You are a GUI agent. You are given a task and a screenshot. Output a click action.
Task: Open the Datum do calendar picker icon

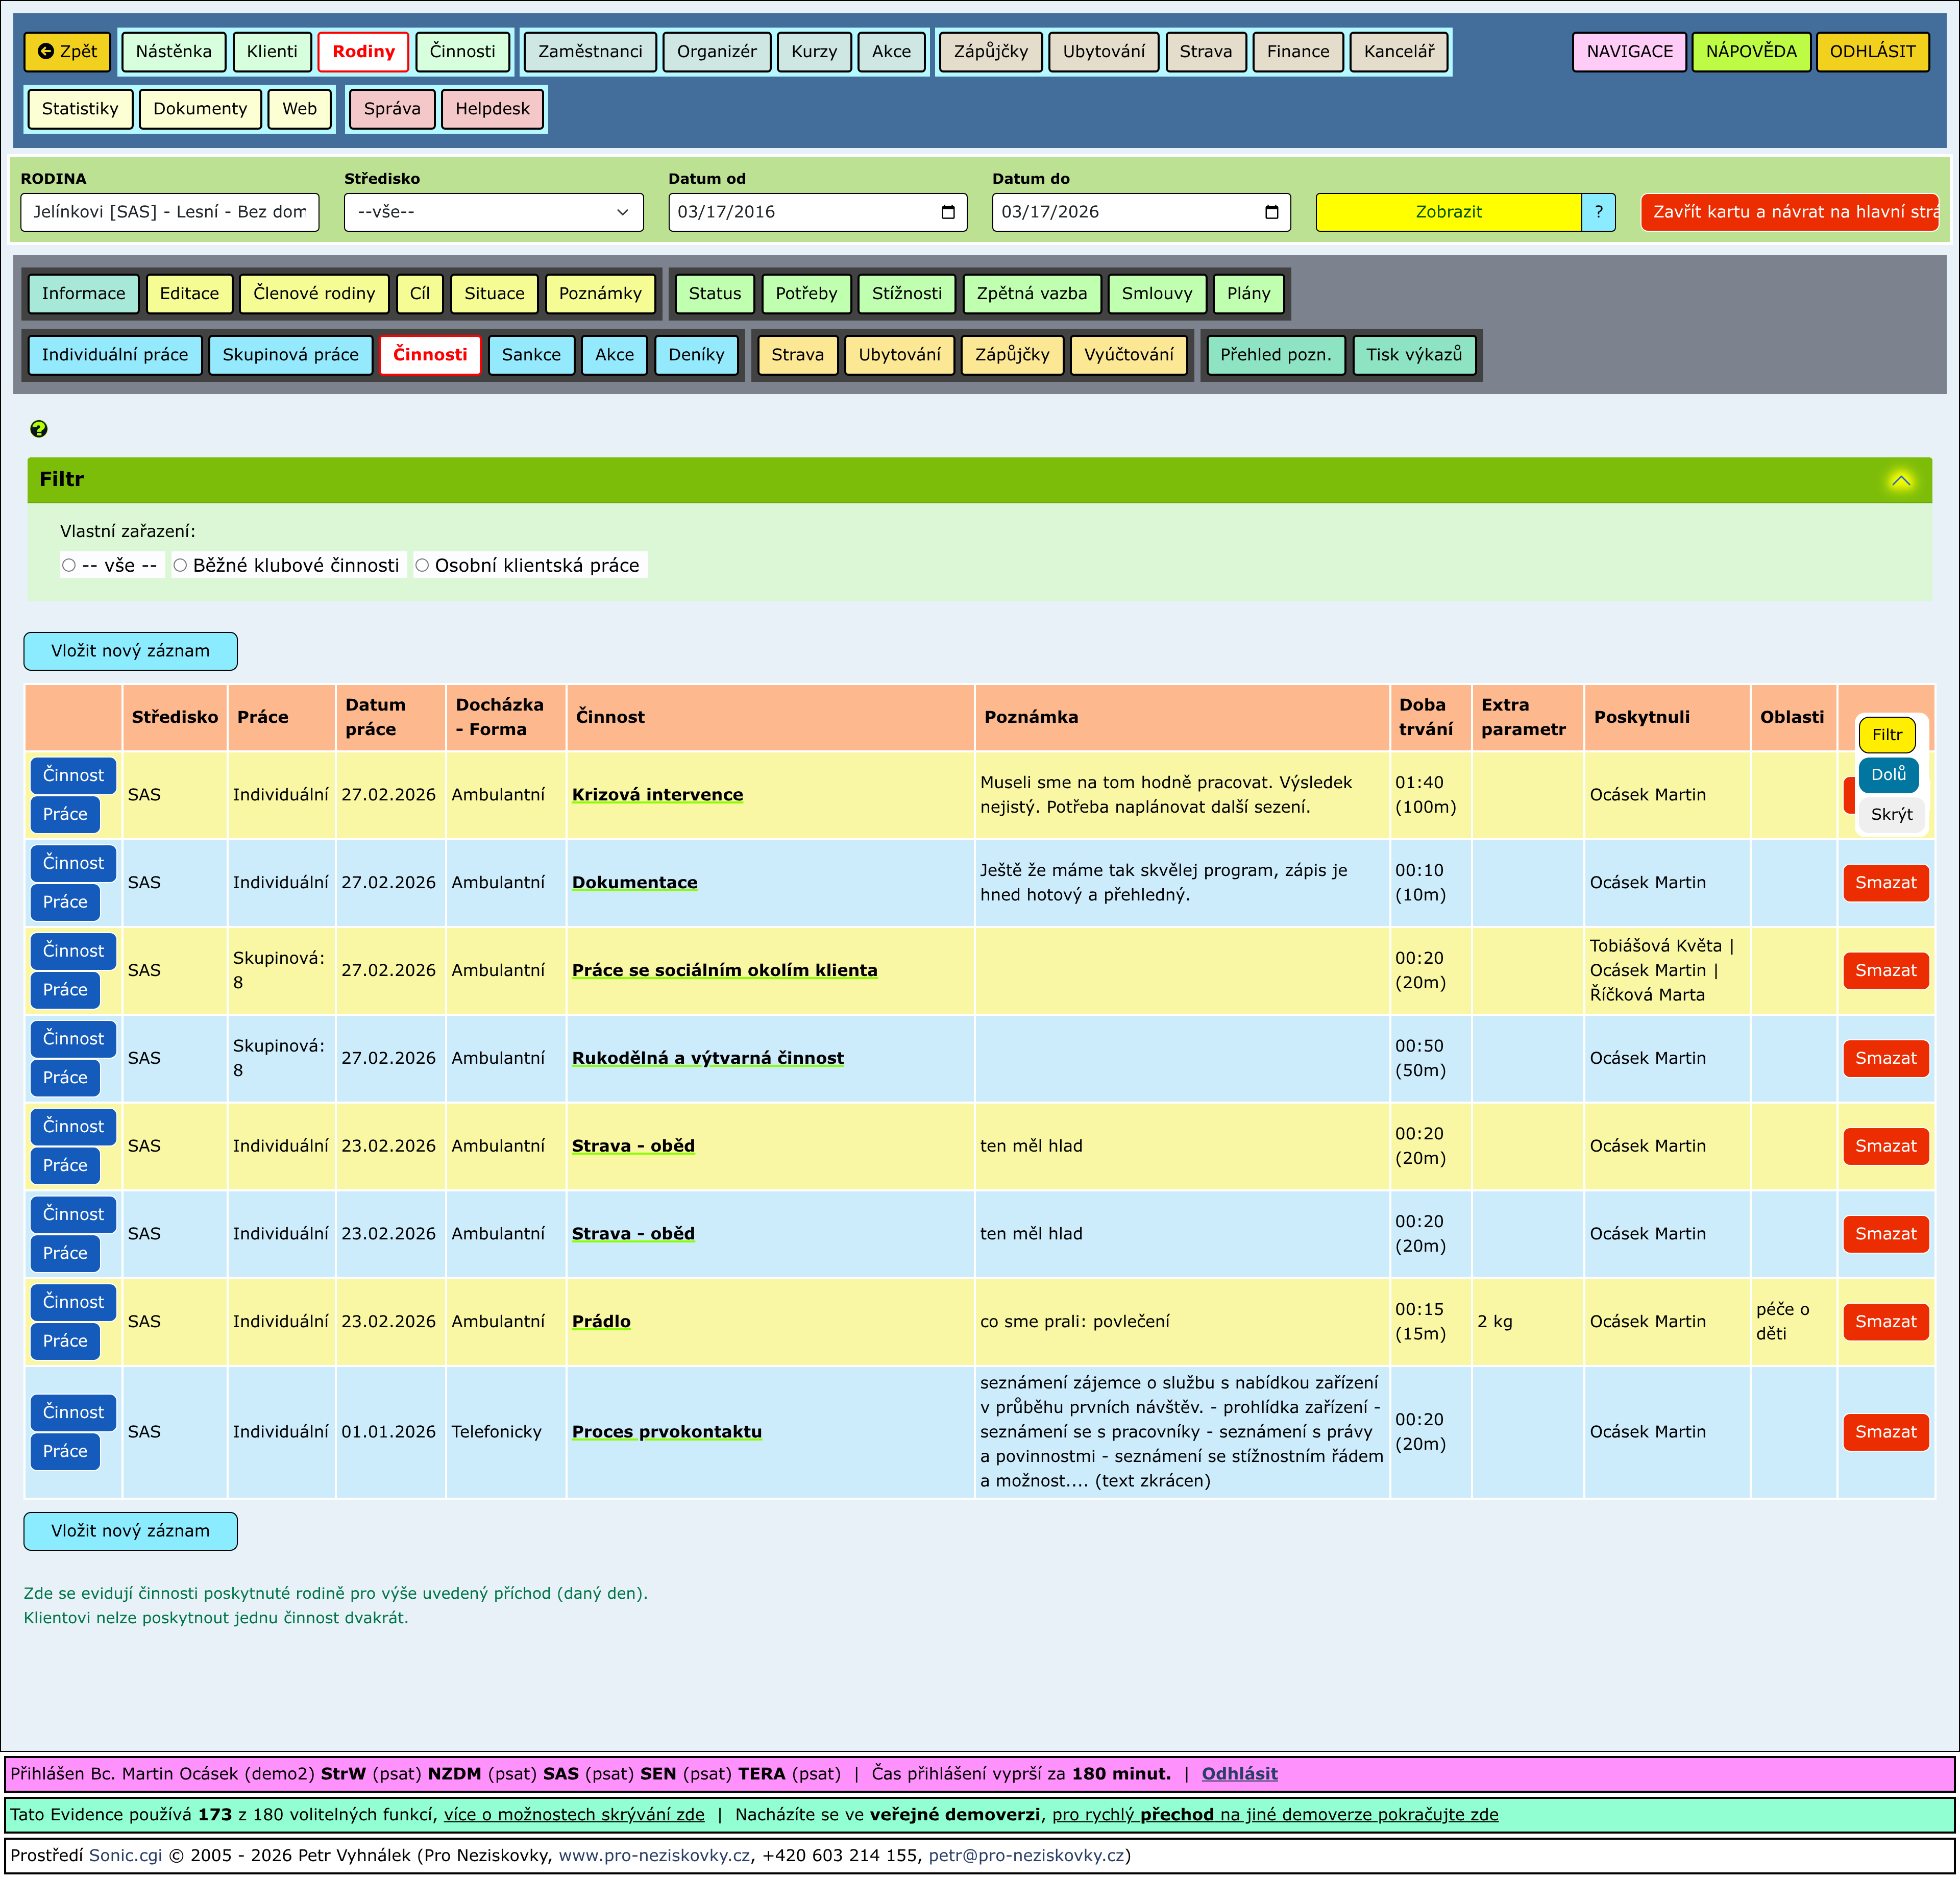[x=1271, y=212]
